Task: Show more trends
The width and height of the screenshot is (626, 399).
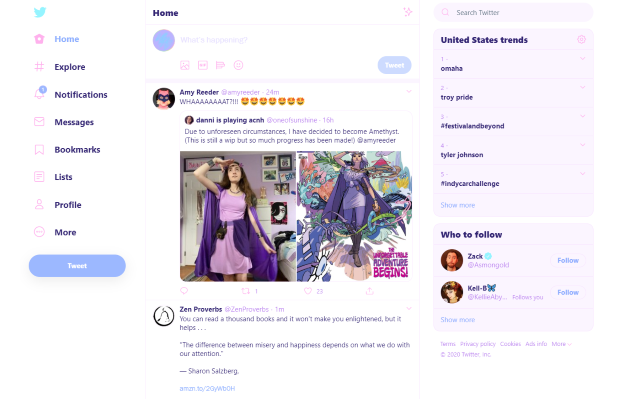Action: (x=458, y=205)
